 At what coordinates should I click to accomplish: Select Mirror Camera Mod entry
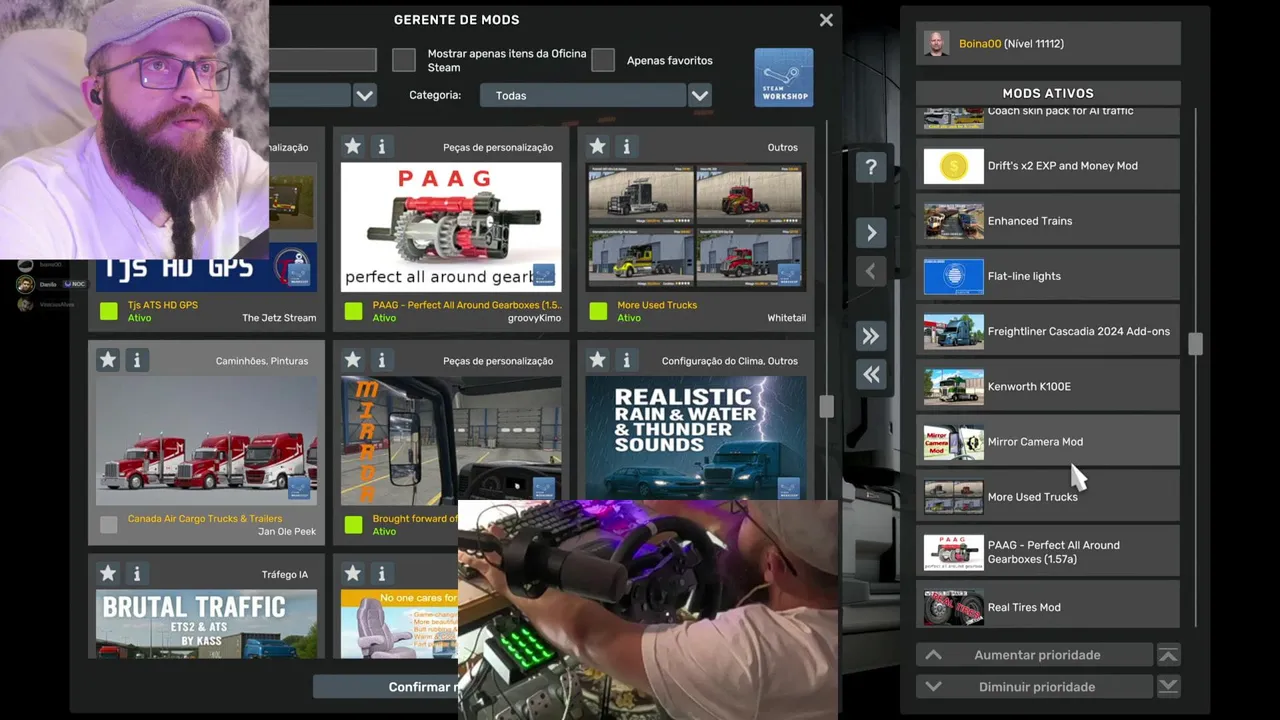[x=1048, y=441]
